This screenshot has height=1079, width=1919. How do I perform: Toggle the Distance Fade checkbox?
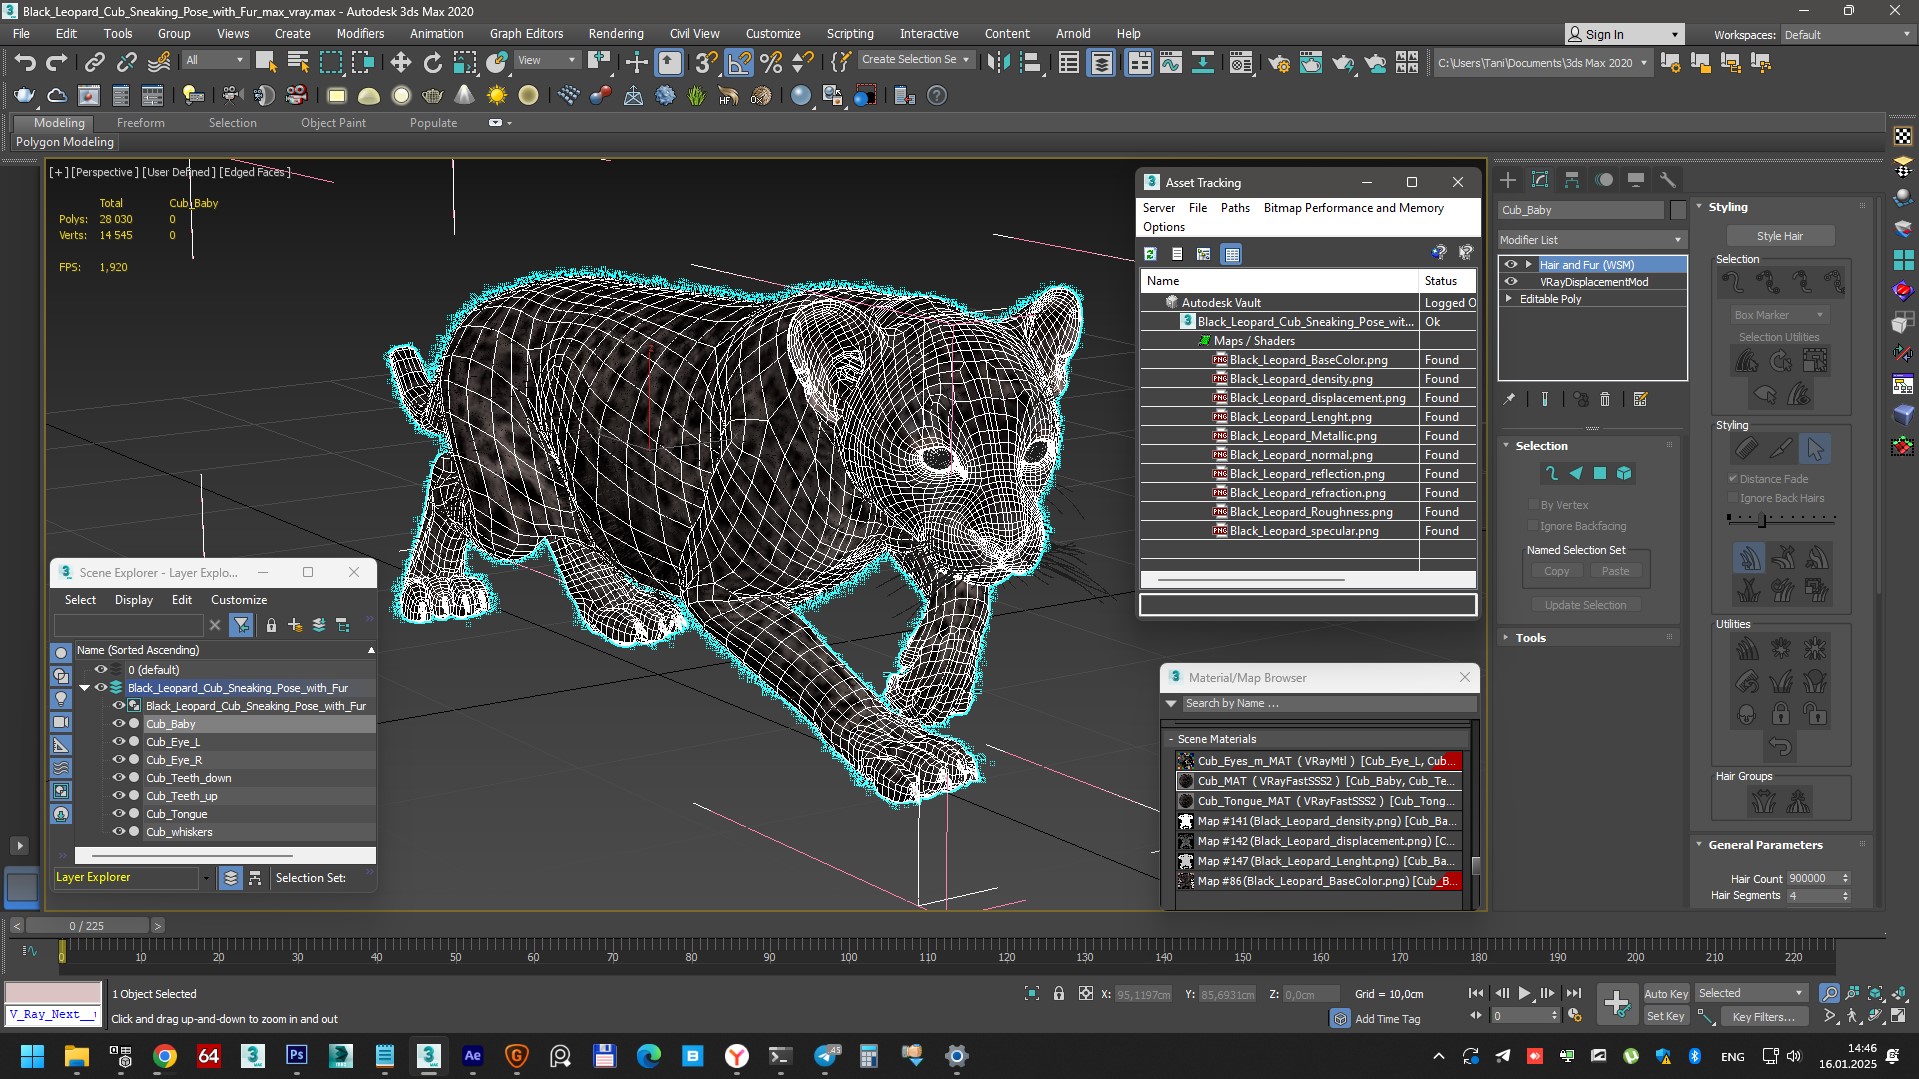(1733, 479)
